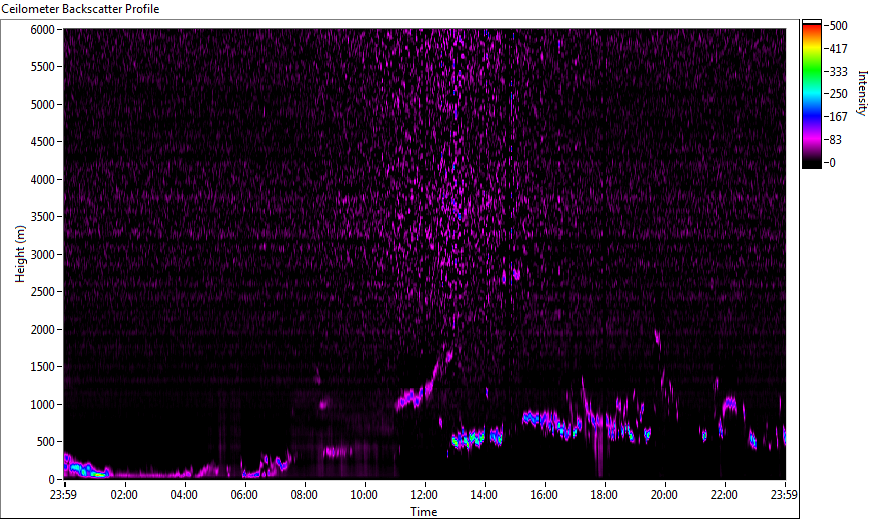Click the 4000 height axis value
The height and width of the screenshot is (519, 872).
coord(43,180)
